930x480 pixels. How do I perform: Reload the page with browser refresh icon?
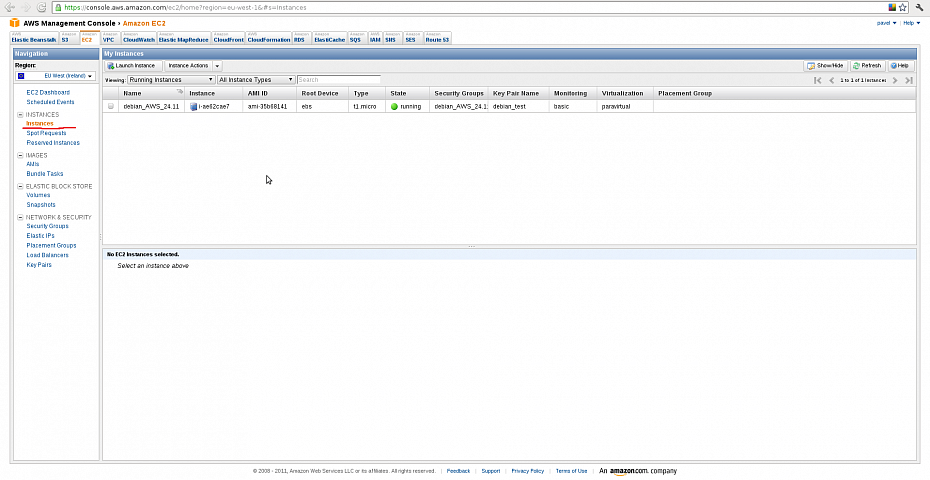(42, 7)
